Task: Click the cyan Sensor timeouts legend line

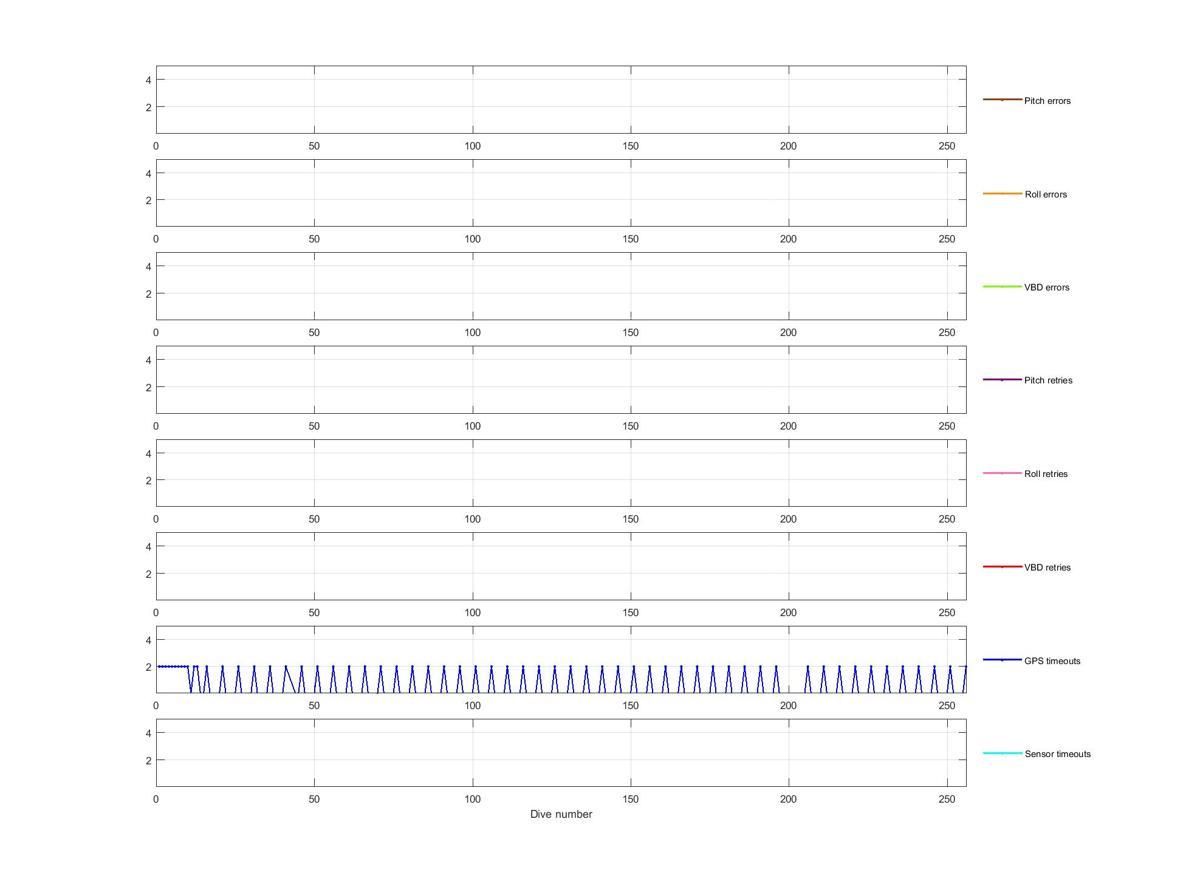Action: pyautogui.click(x=1002, y=753)
